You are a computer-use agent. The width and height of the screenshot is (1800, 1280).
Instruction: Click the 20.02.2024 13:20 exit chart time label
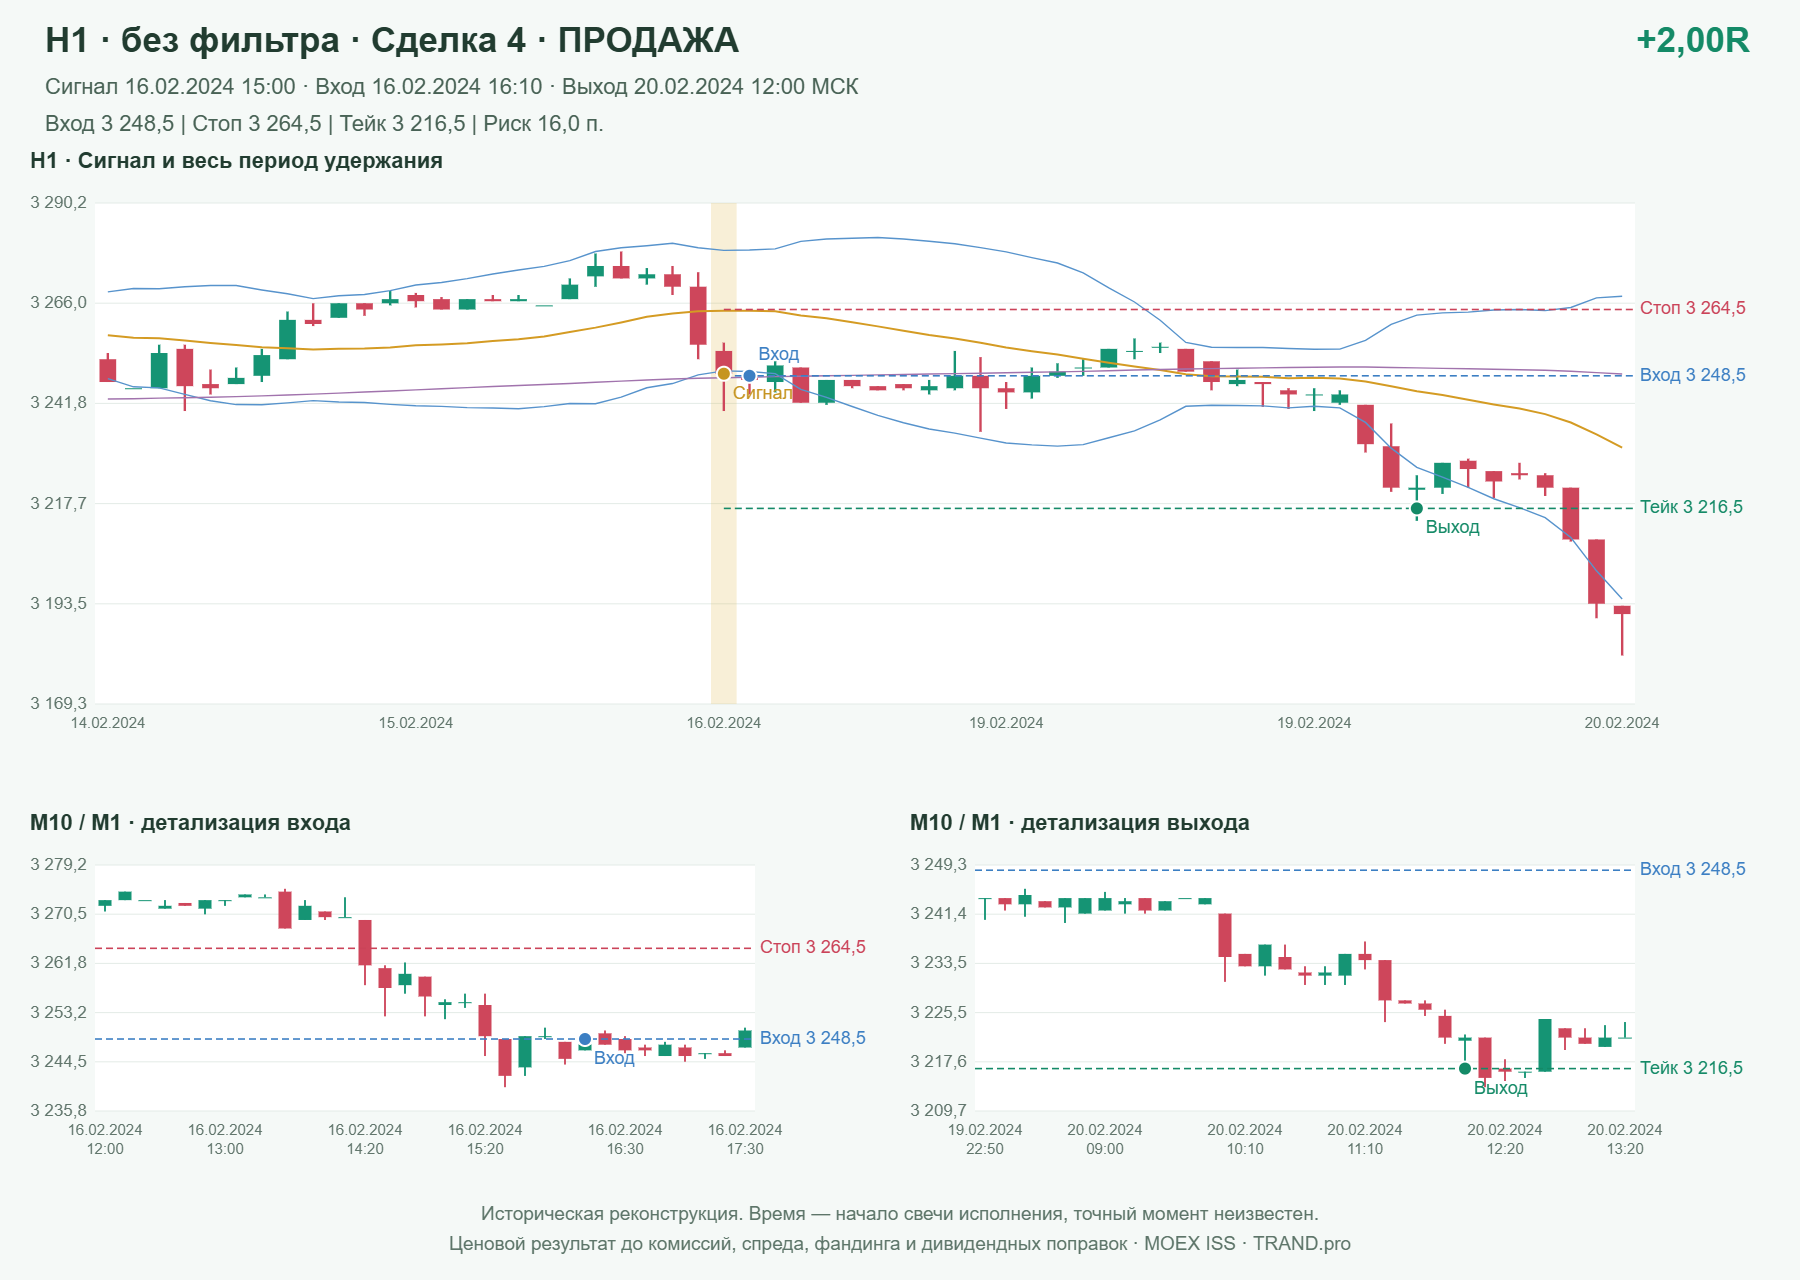pos(1625,1139)
